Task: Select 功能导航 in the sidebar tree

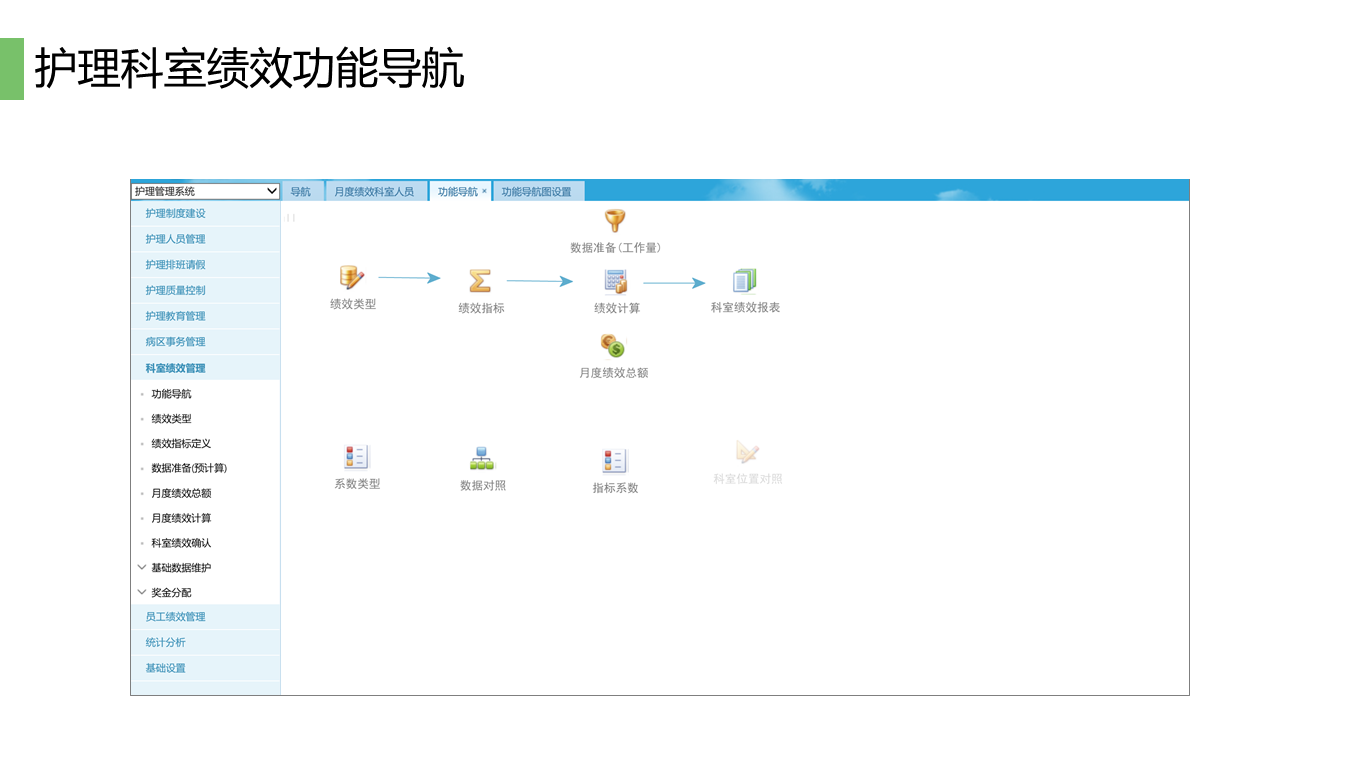Action: [x=171, y=394]
